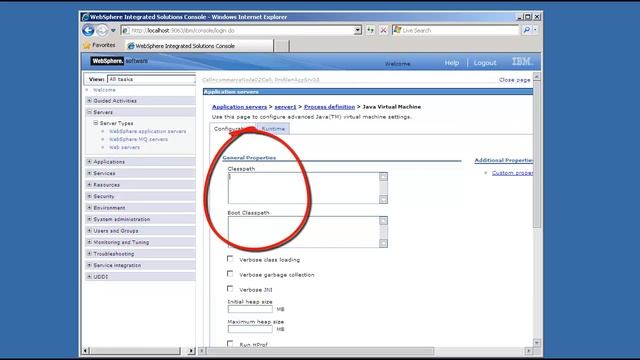640x360 pixels.
Task: Open the View All tasks dropdown
Action: coord(151,79)
